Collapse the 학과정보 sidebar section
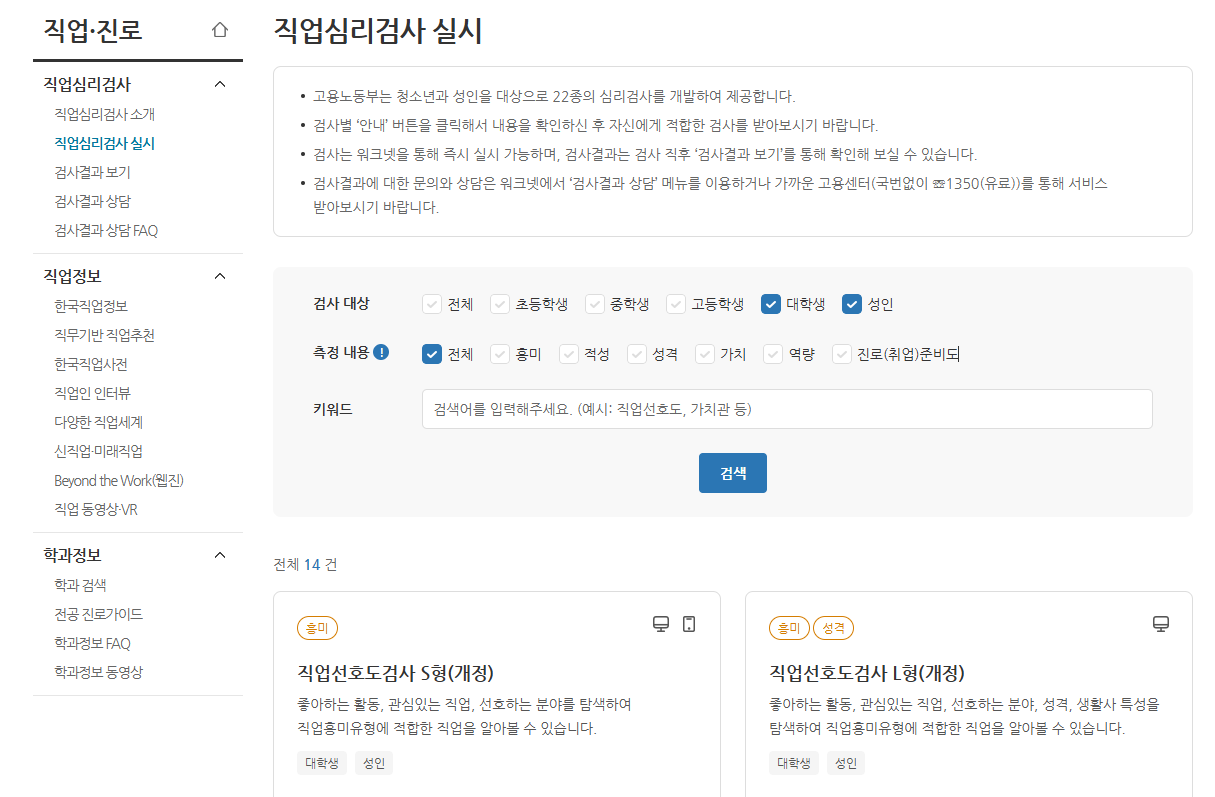 coord(220,554)
